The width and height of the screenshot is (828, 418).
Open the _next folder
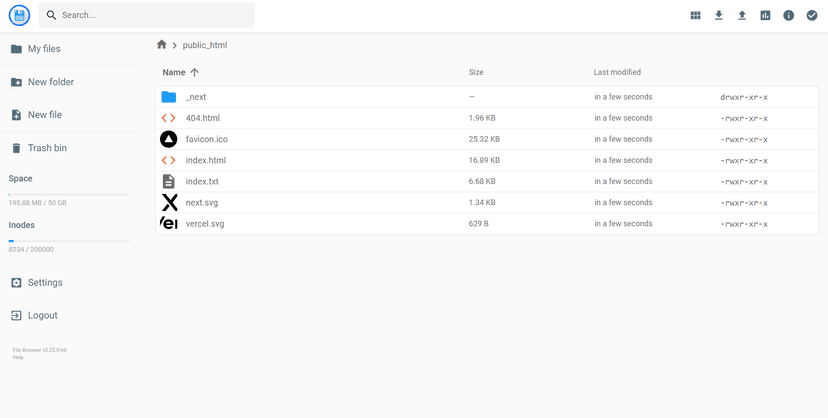click(x=196, y=97)
